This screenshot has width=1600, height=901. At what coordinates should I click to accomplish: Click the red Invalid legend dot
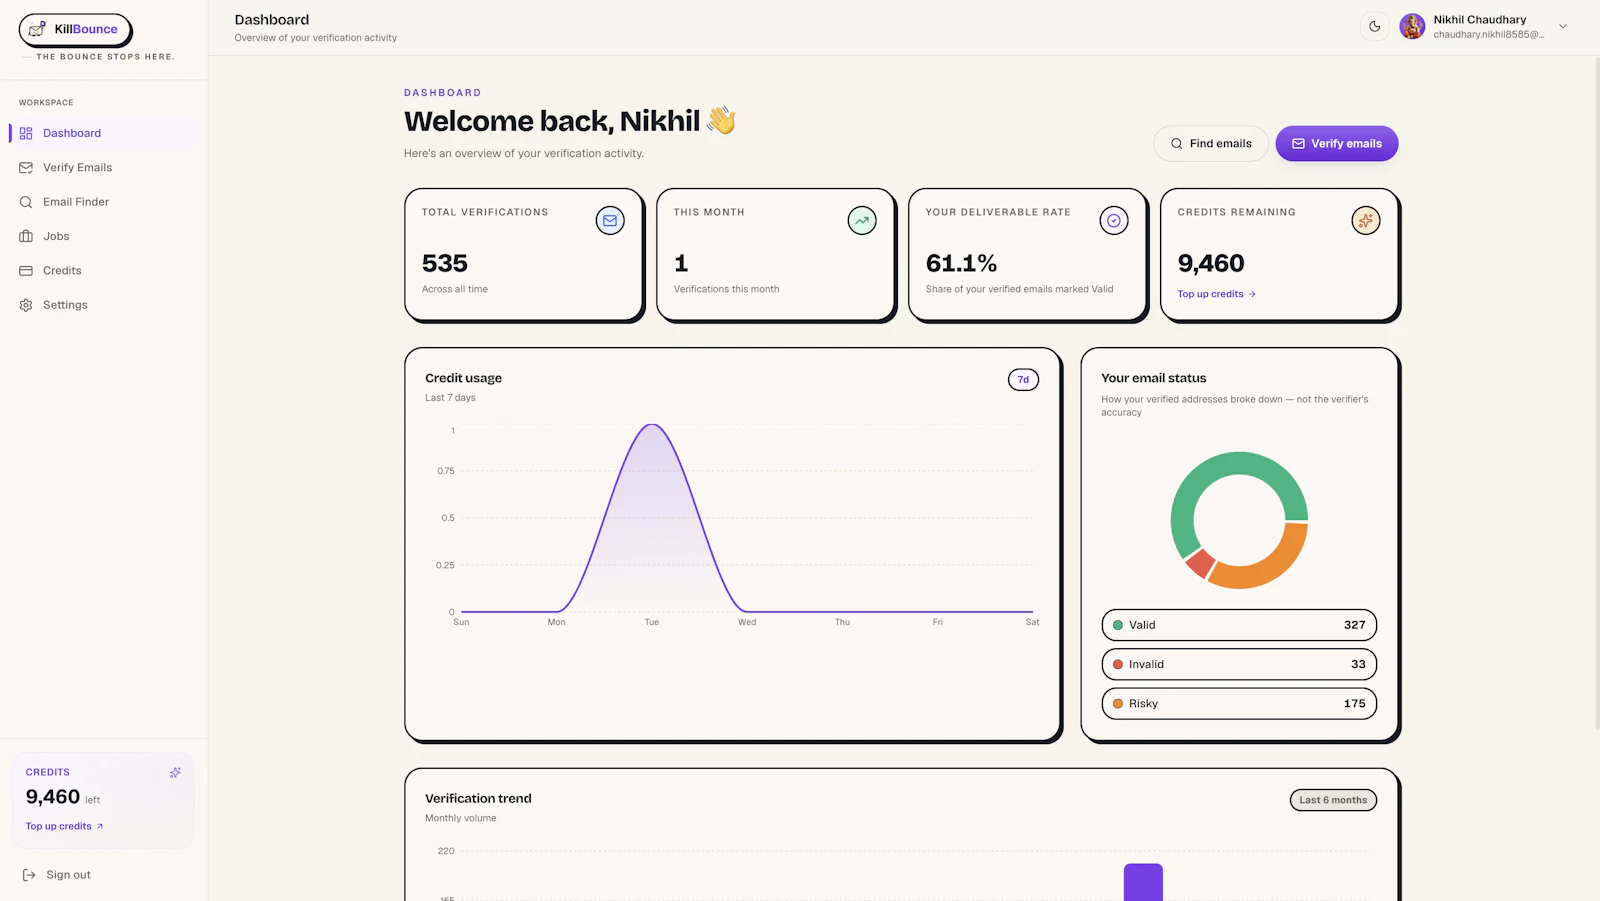(x=1118, y=664)
